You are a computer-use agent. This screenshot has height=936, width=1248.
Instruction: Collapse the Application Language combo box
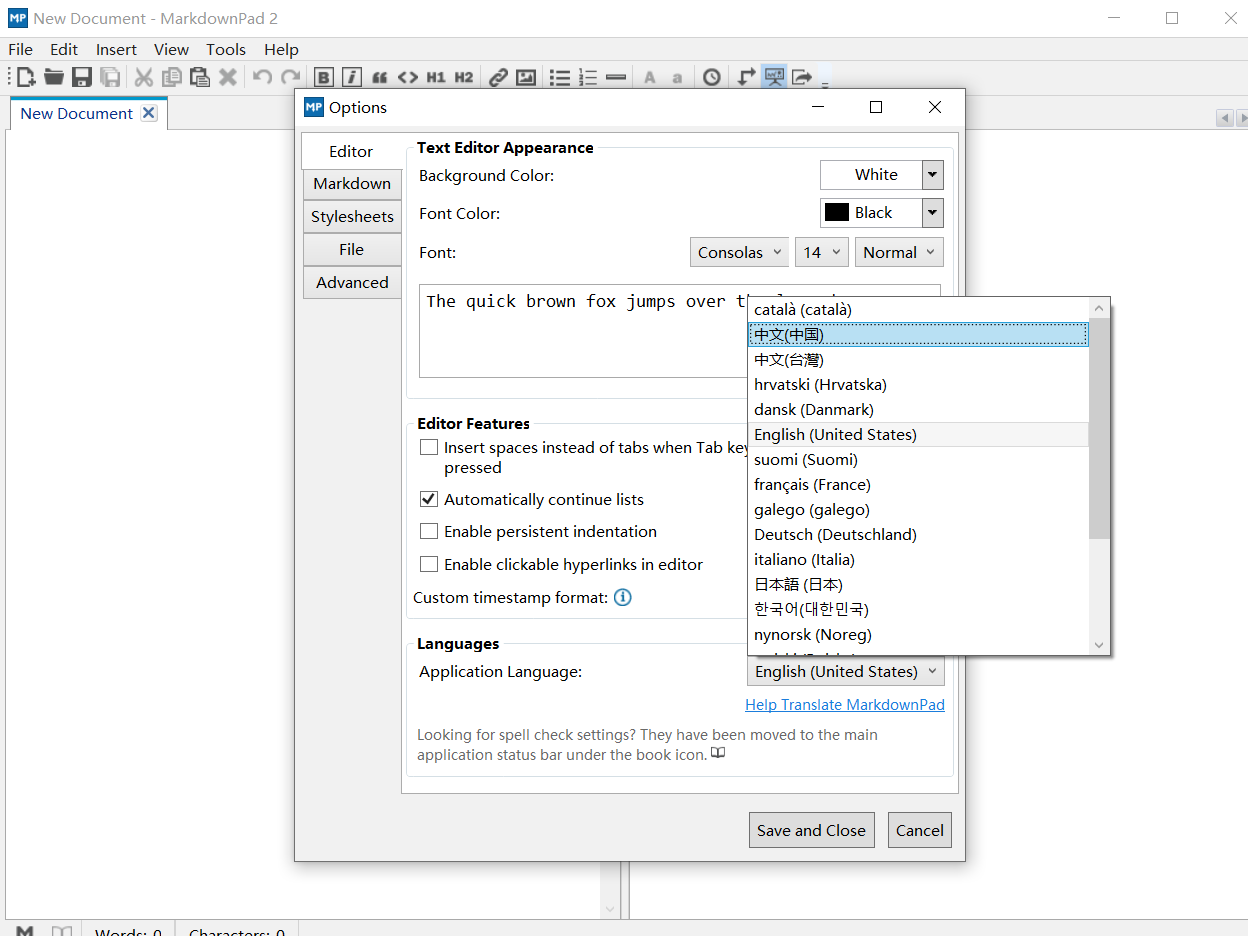846,672
